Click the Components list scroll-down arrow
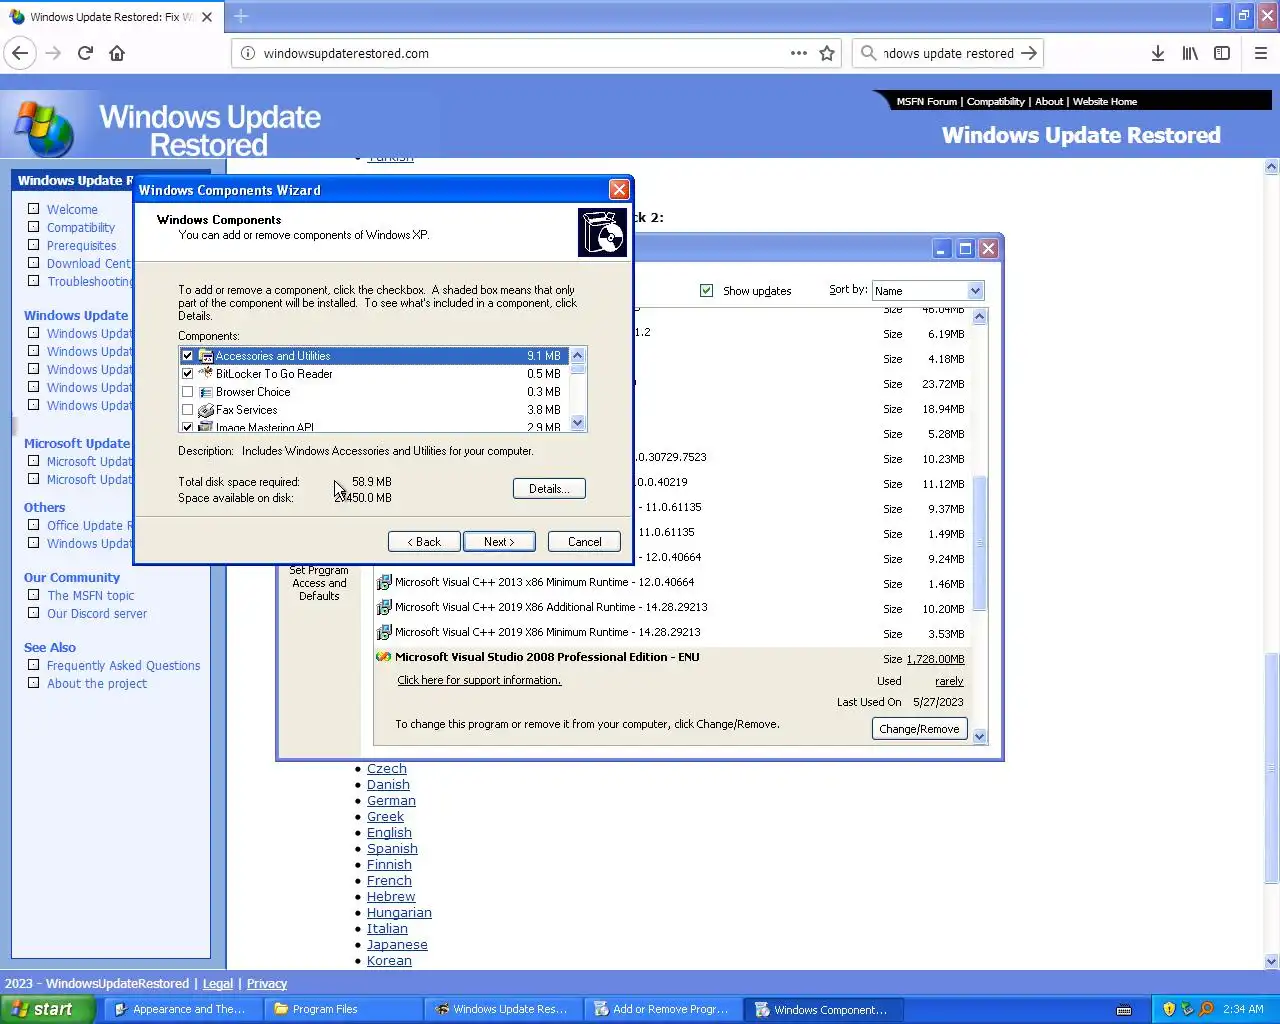The image size is (1280, 1024). [577, 424]
